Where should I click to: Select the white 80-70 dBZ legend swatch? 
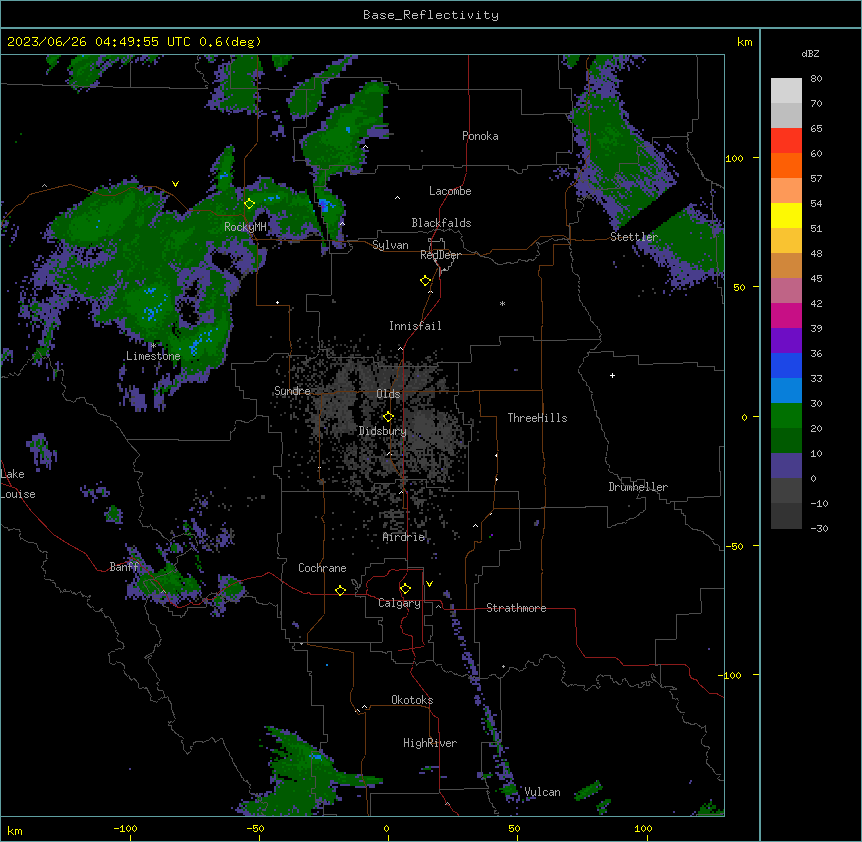click(786, 91)
